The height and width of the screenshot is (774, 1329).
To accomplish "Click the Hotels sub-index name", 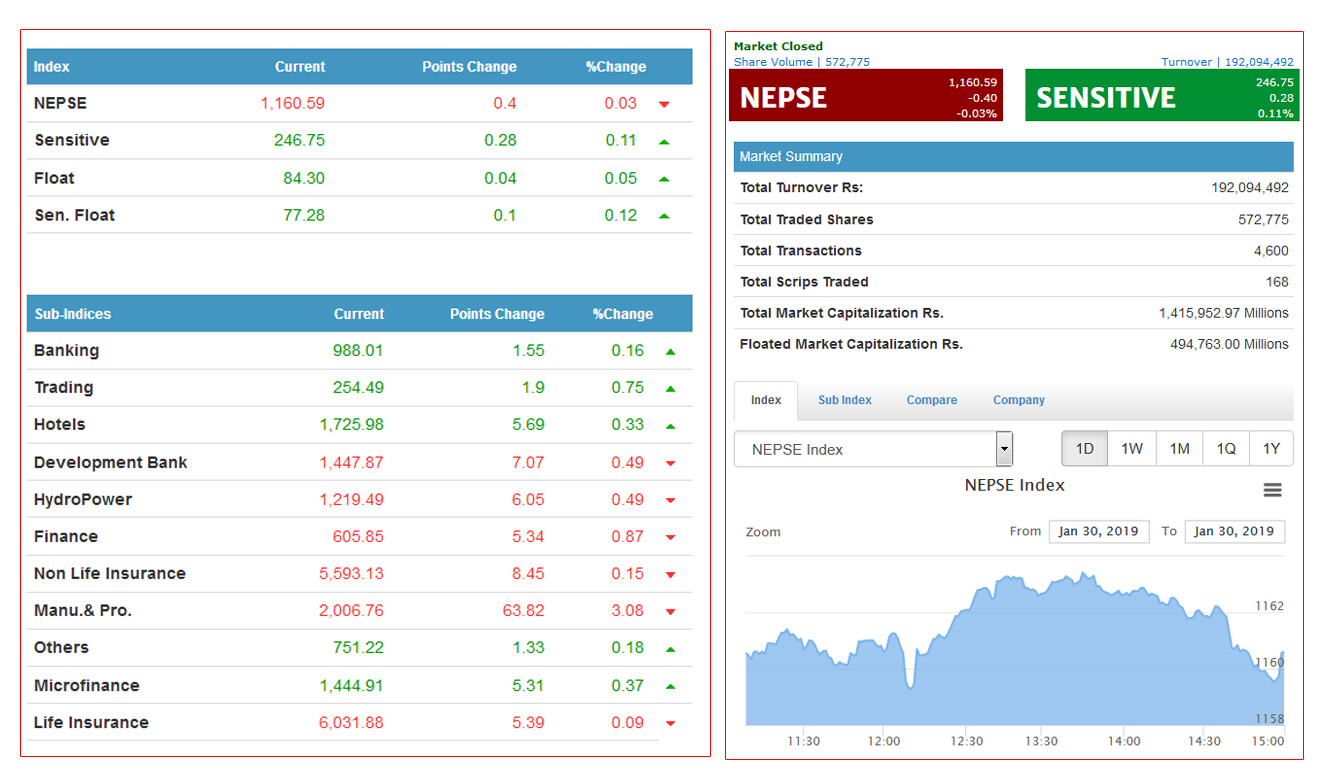I will (59, 424).
